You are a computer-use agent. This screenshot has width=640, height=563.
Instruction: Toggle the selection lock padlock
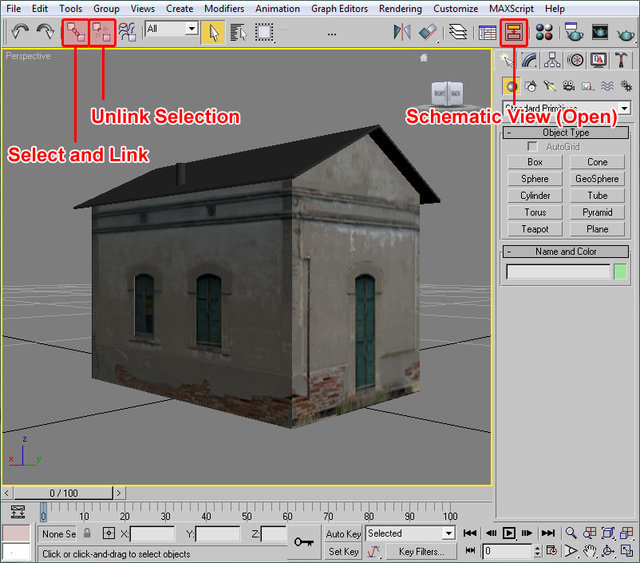coord(87,534)
